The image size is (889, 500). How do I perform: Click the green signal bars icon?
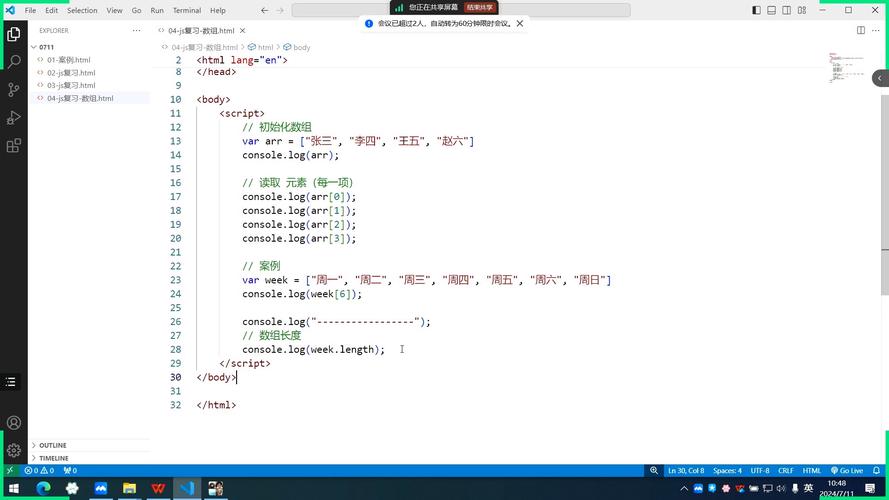pyautogui.click(x=399, y=7)
